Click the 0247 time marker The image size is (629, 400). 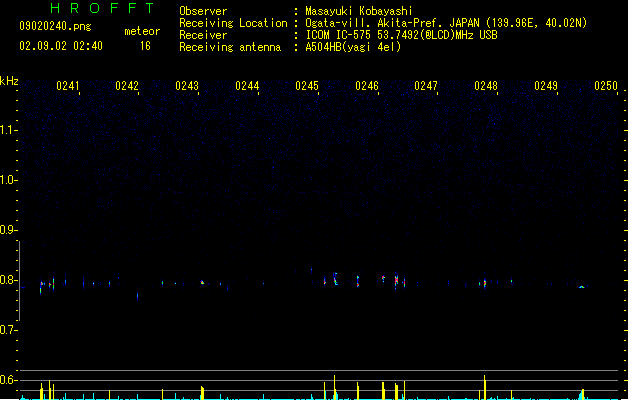(426, 86)
